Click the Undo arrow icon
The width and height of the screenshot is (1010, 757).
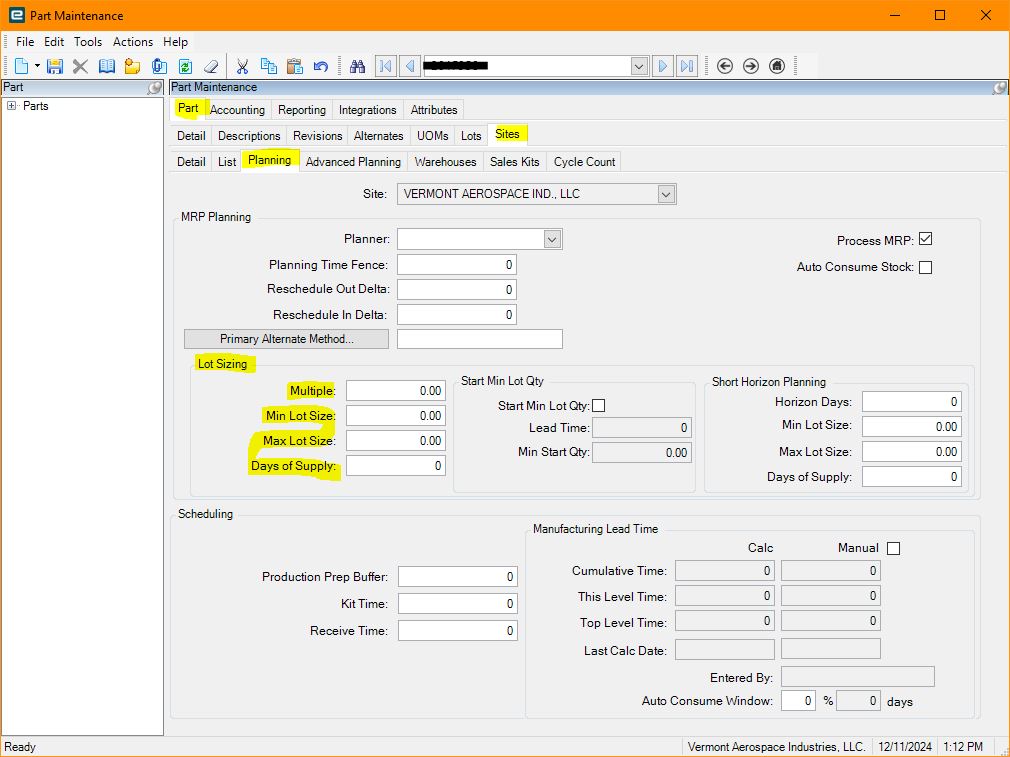point(320,66)
